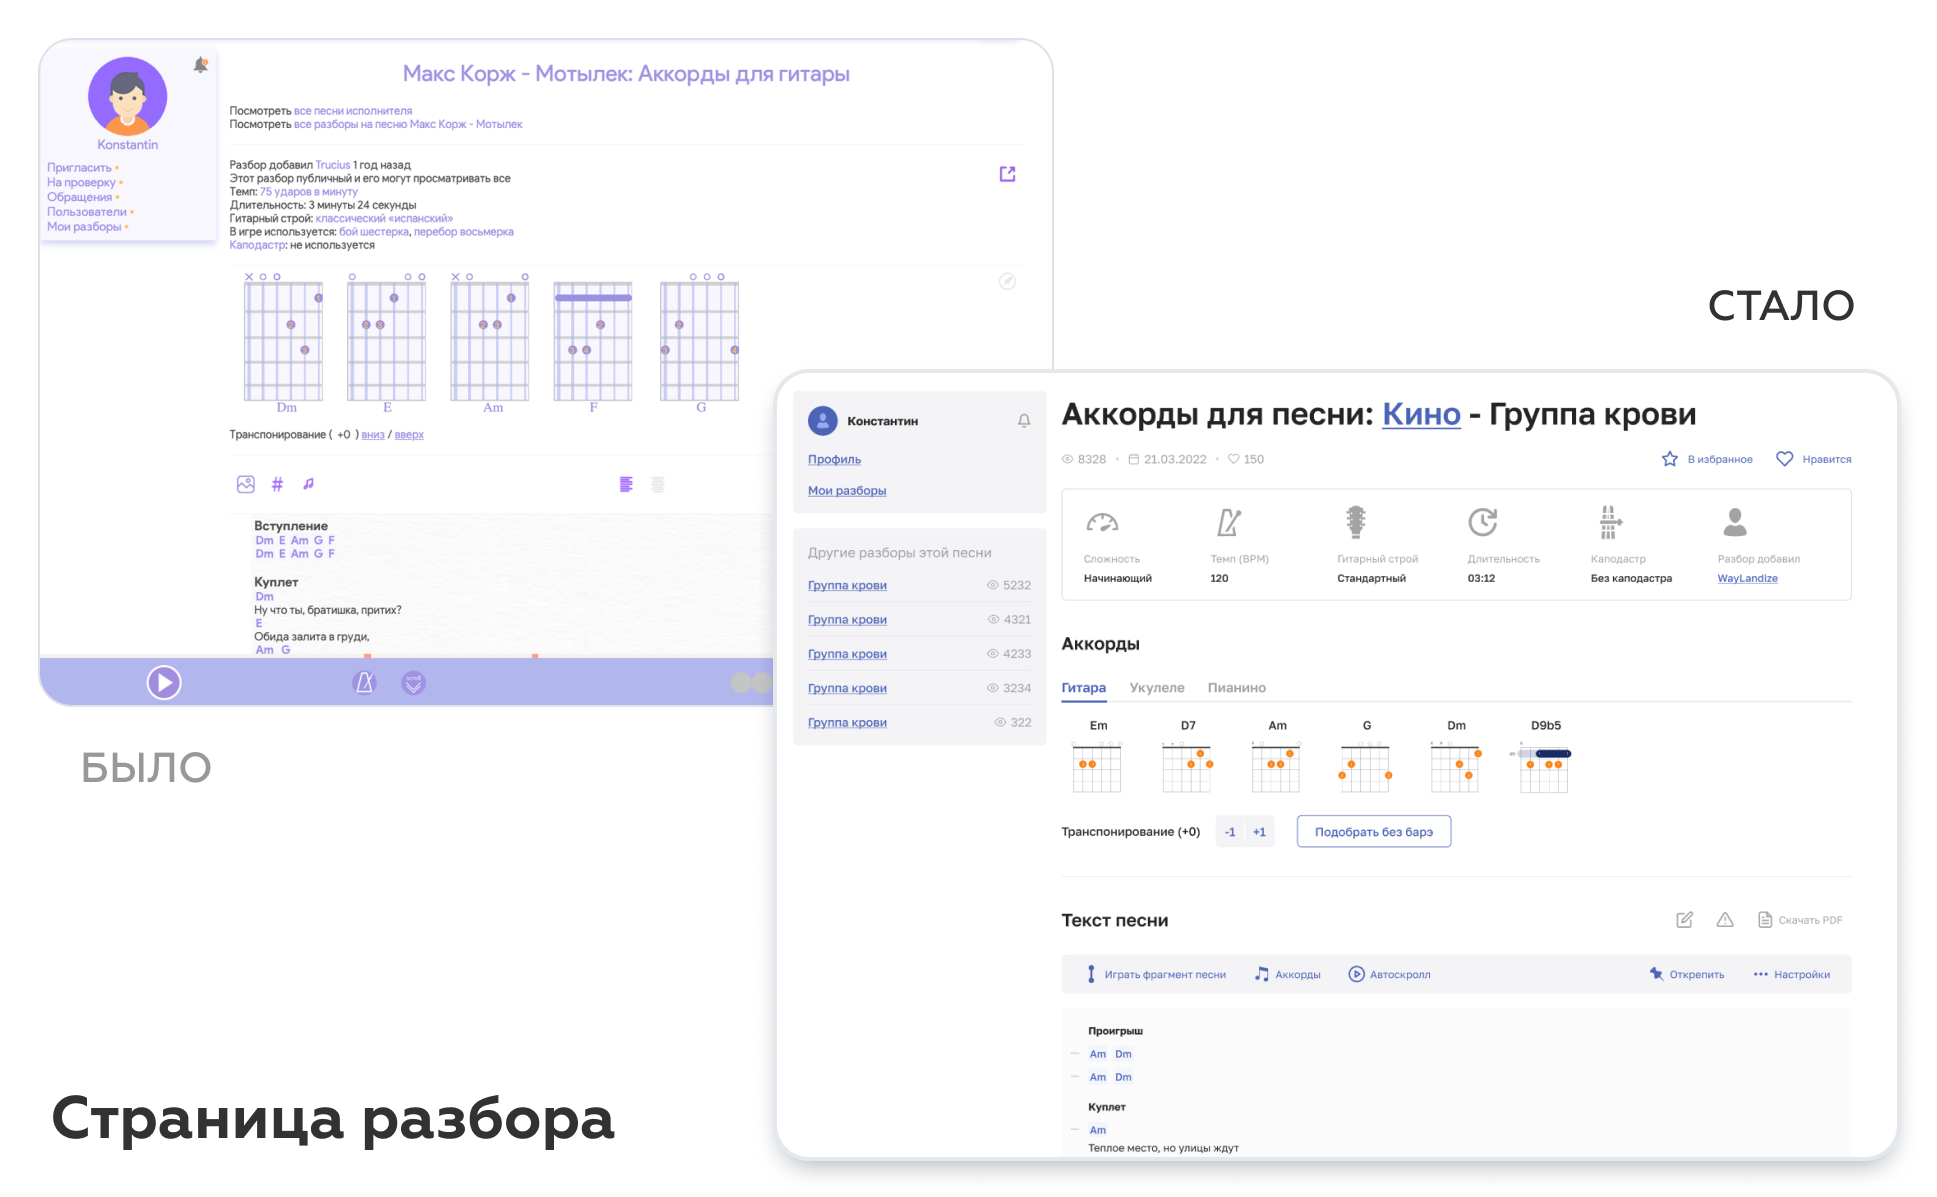Open the Группа крови entry with 3234 views

[x=847, y=688]
